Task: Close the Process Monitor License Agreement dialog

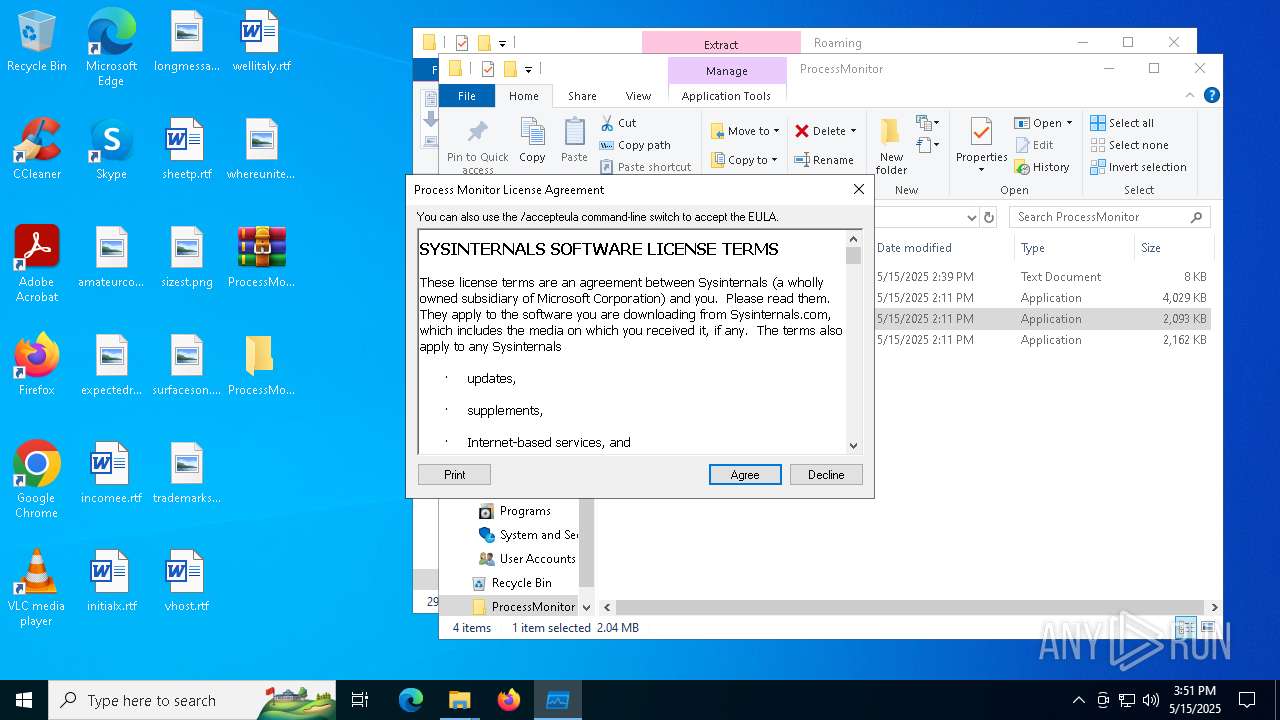Action: pos(858,189)
